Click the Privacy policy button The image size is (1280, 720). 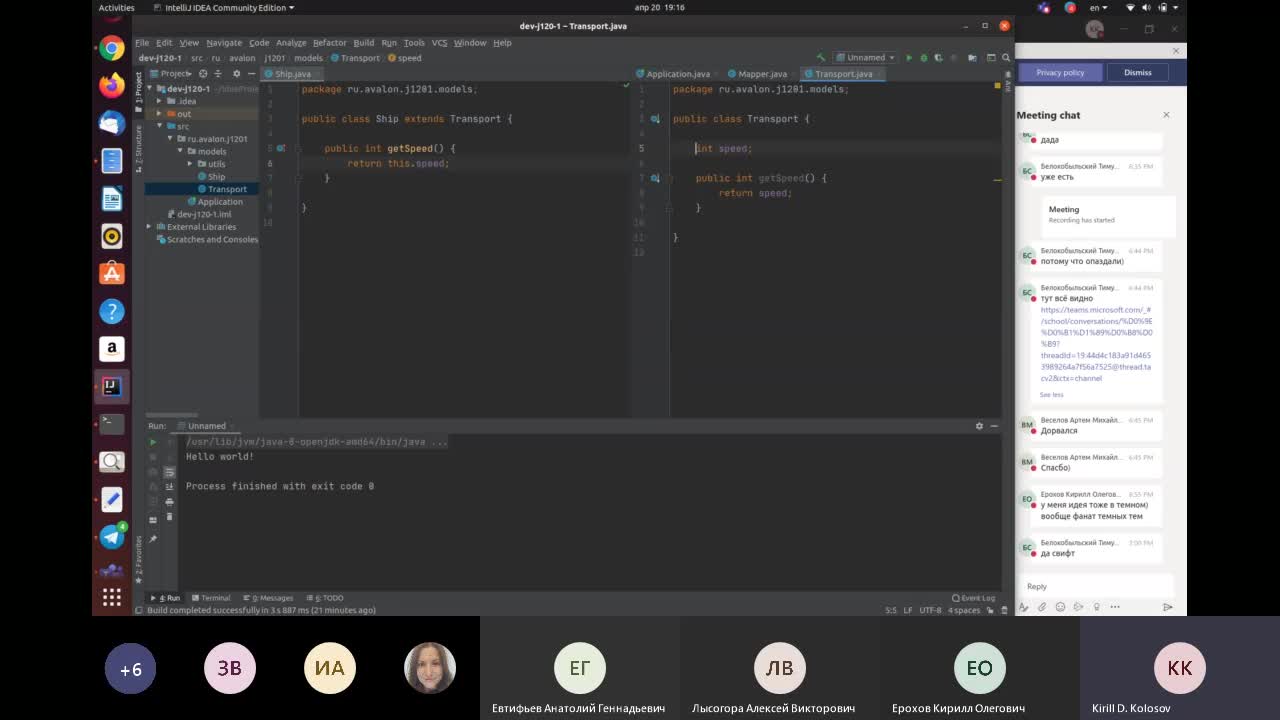click(1060, 73)
